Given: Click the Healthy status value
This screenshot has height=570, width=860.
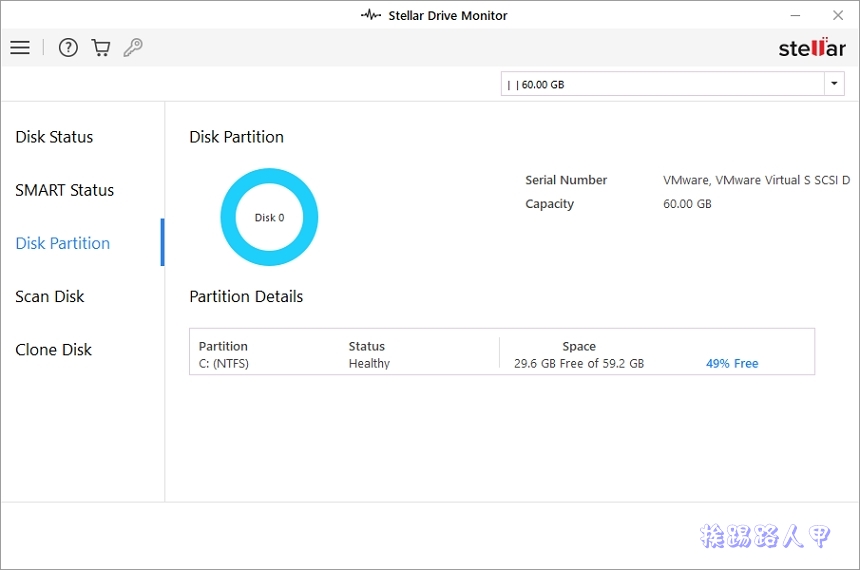Looking at the screenshot, I should pyautogui.click(x=369, y=364).
